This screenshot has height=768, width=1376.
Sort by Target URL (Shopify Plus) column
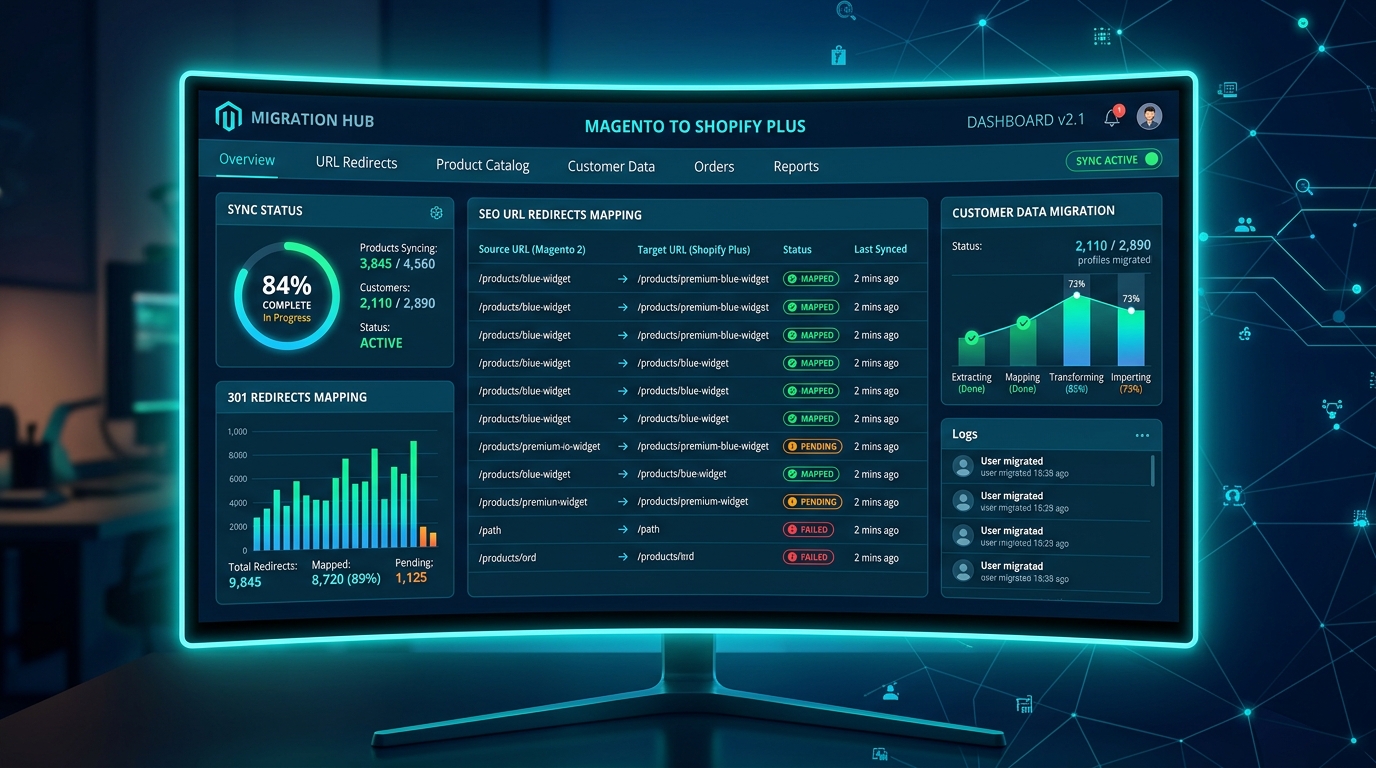point(693,249)
